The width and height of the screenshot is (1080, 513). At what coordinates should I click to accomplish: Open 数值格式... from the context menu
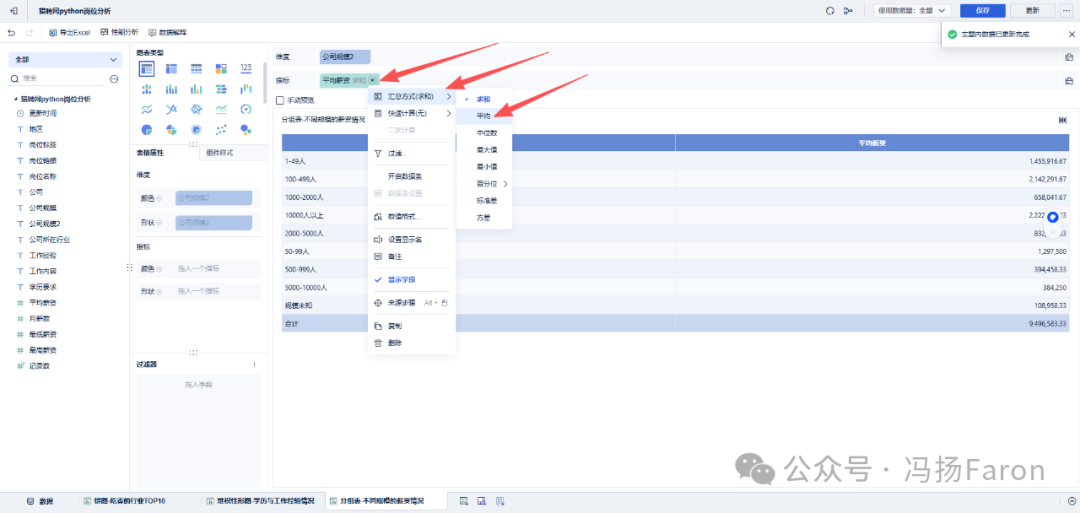pyautogui.click(x=411, y=216)
